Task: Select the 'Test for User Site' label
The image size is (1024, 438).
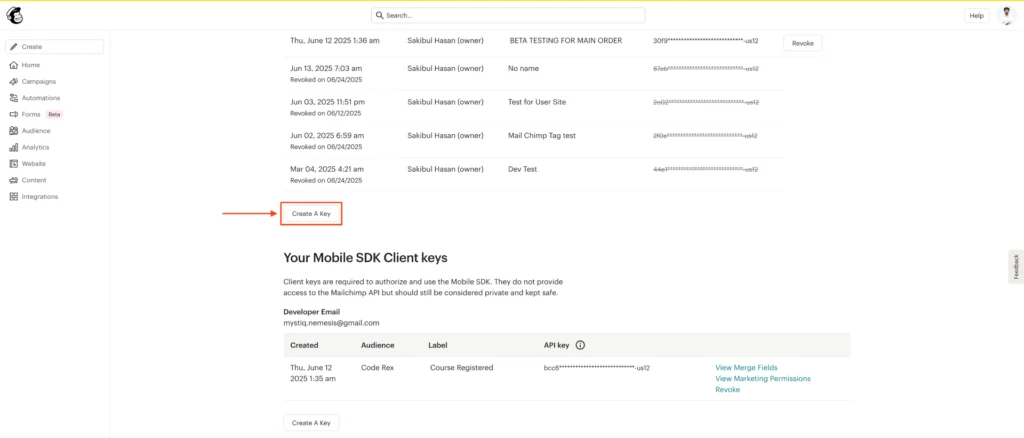Action: [x=537, y=102]
